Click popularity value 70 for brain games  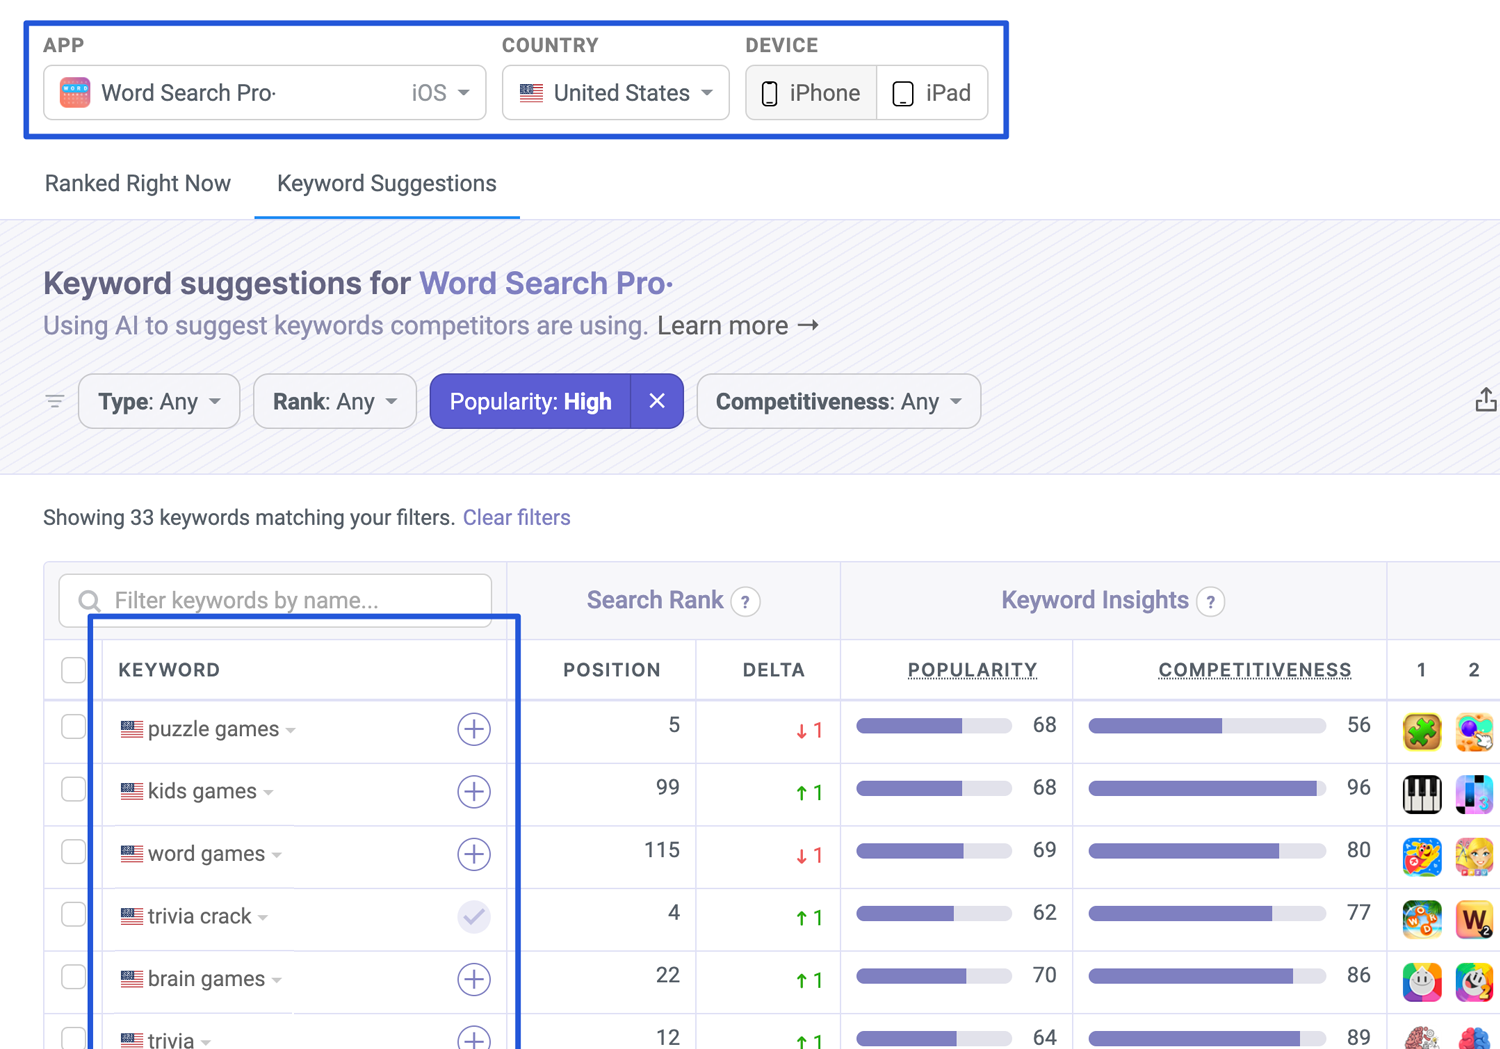[x=1044, y=975]
